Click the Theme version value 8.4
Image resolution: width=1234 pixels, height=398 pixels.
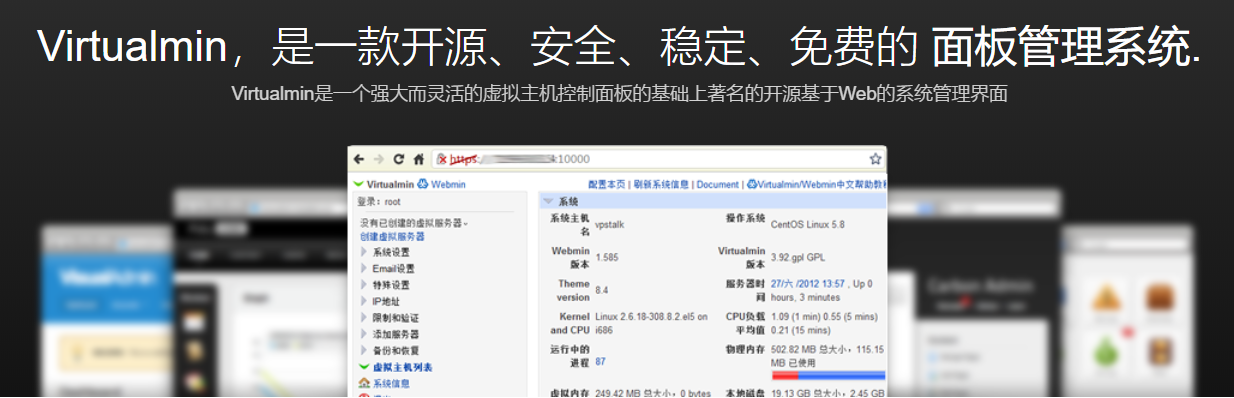click(x=601, y=290)
